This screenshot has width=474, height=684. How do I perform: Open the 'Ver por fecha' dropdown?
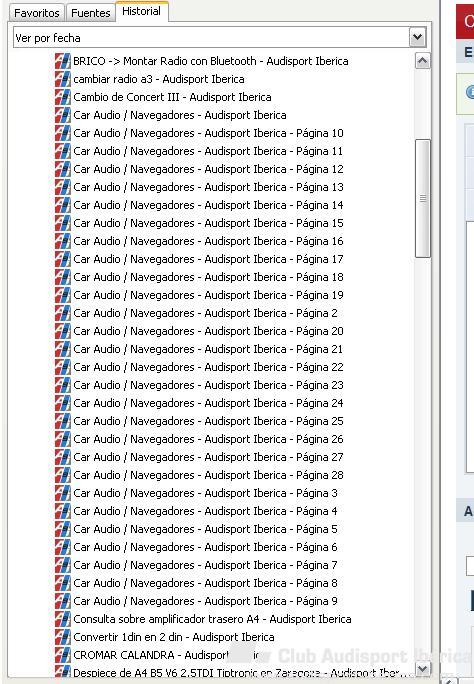click(417, 38)
